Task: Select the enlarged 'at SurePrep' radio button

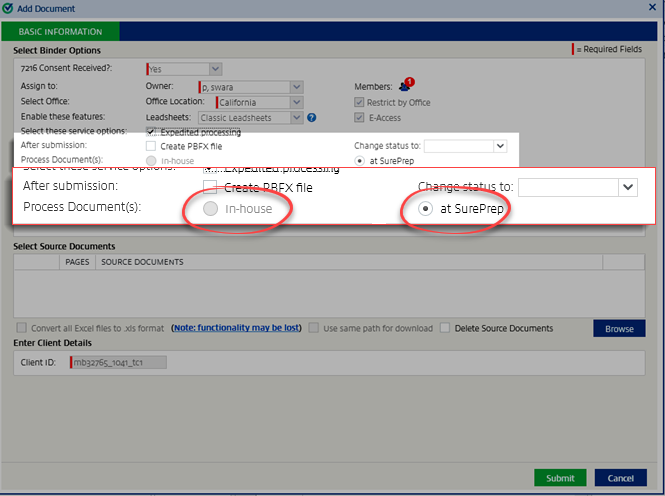Action: tap(425, 209)
